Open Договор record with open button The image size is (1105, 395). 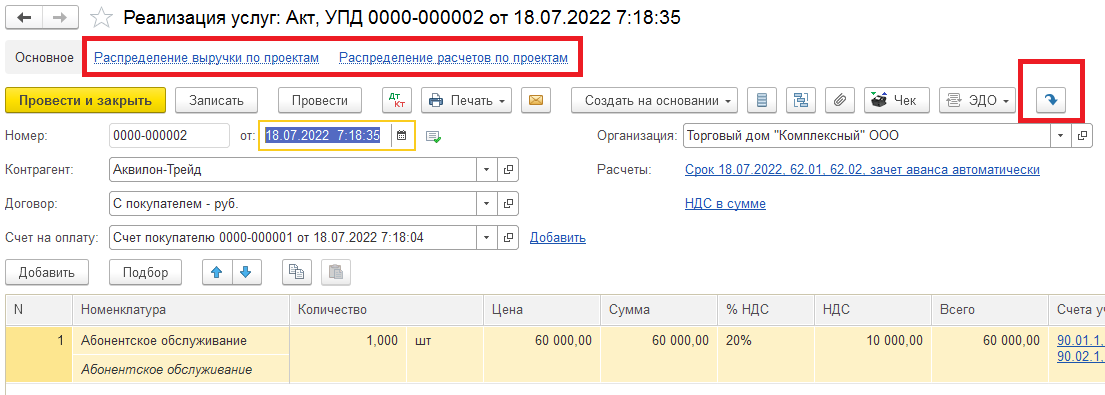click(508, 203)
